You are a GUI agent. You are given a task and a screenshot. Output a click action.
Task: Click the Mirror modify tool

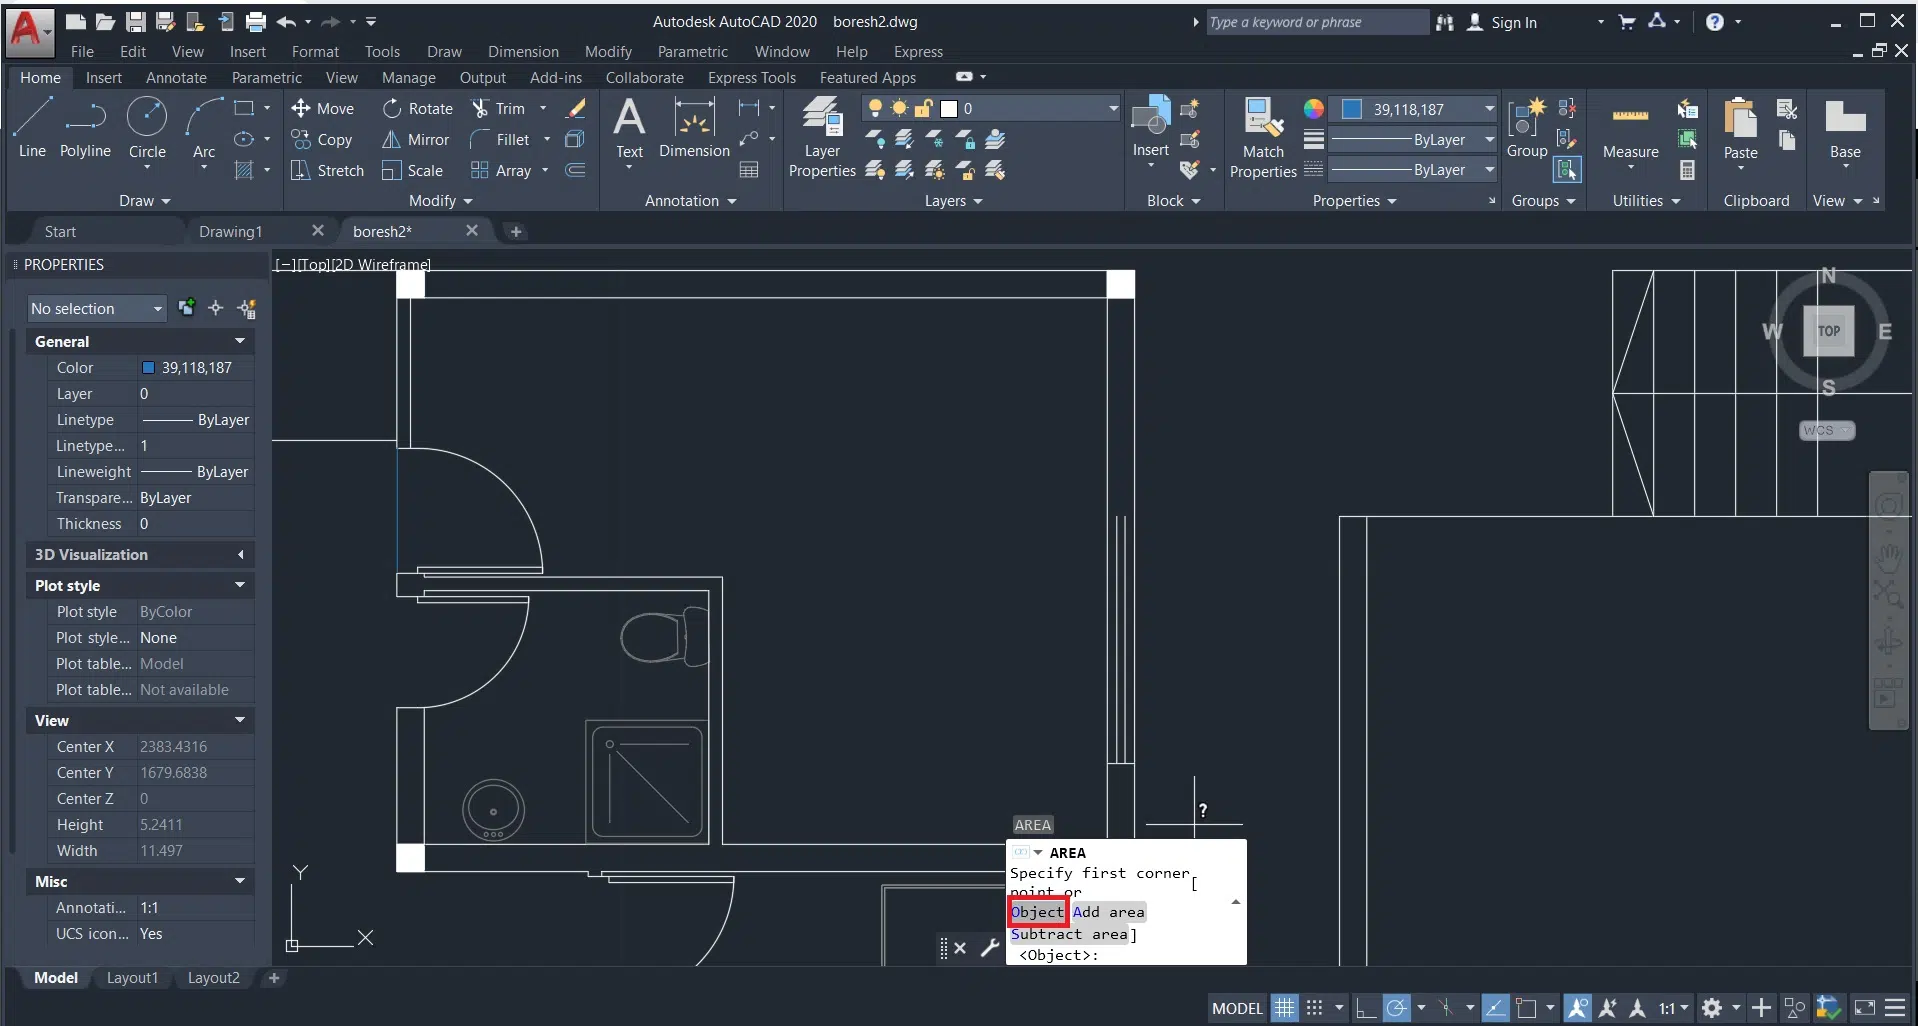(x=416, y=140)
